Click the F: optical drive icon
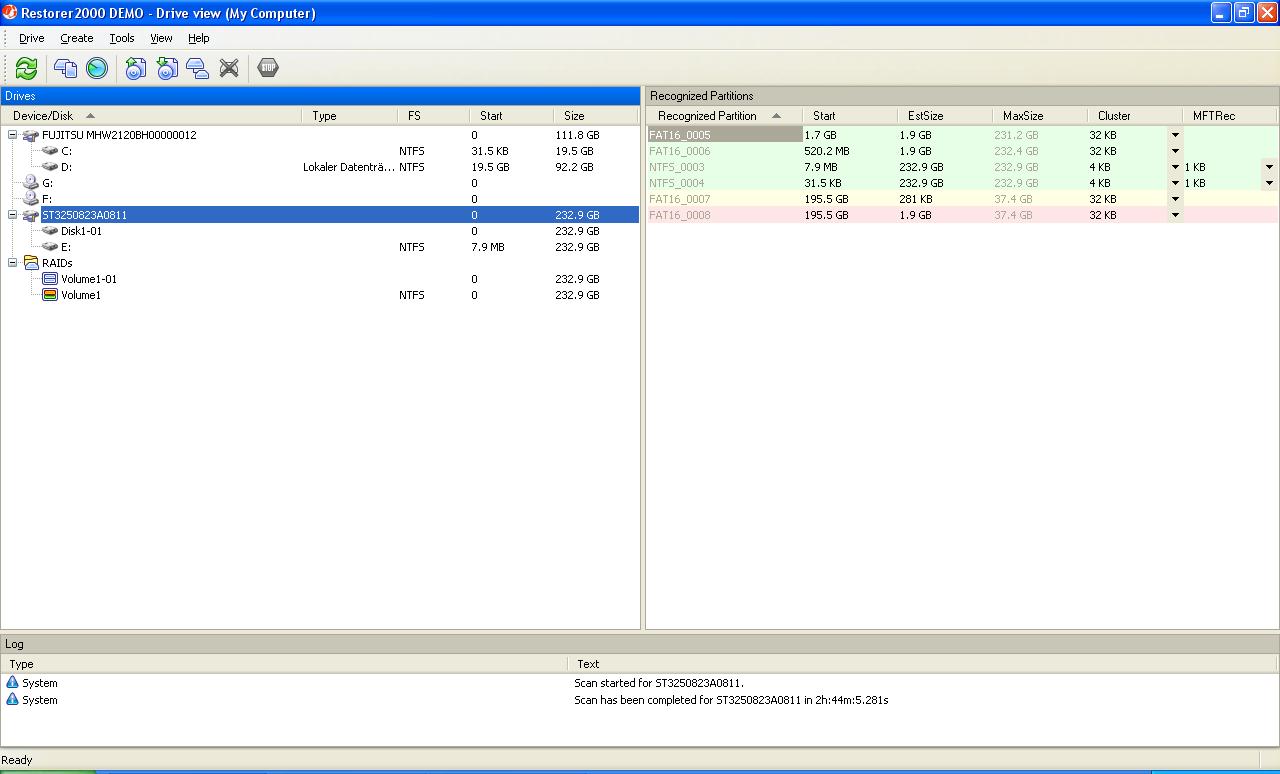The height and width of the screenshot is (774, 1280). (31, 199)
